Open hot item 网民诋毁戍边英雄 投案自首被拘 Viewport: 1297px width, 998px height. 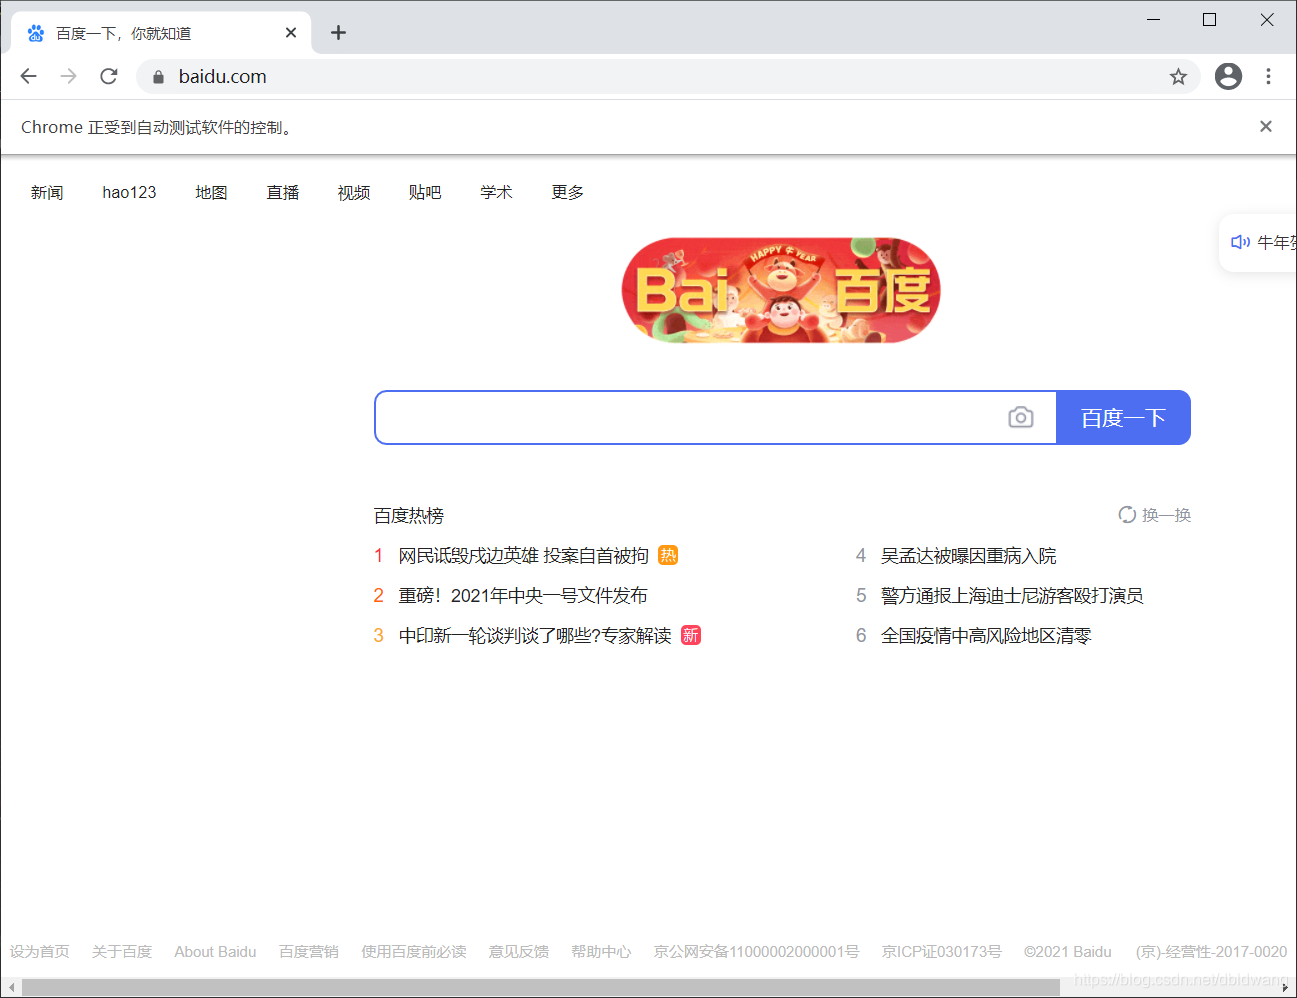[524, 555]
